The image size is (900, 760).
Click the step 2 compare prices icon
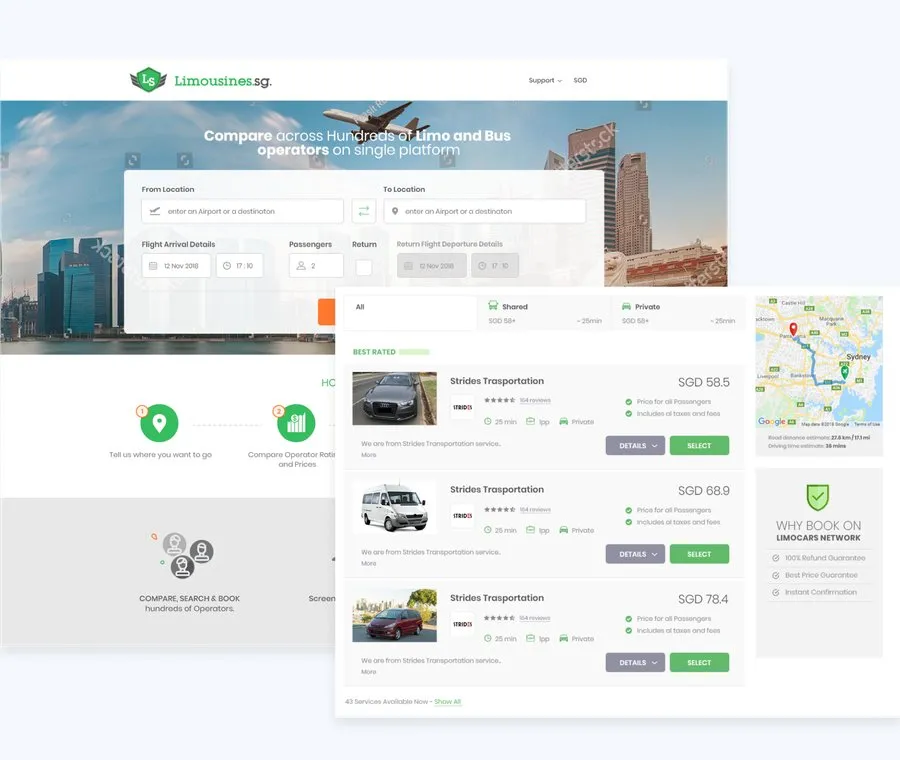(296, 423)
